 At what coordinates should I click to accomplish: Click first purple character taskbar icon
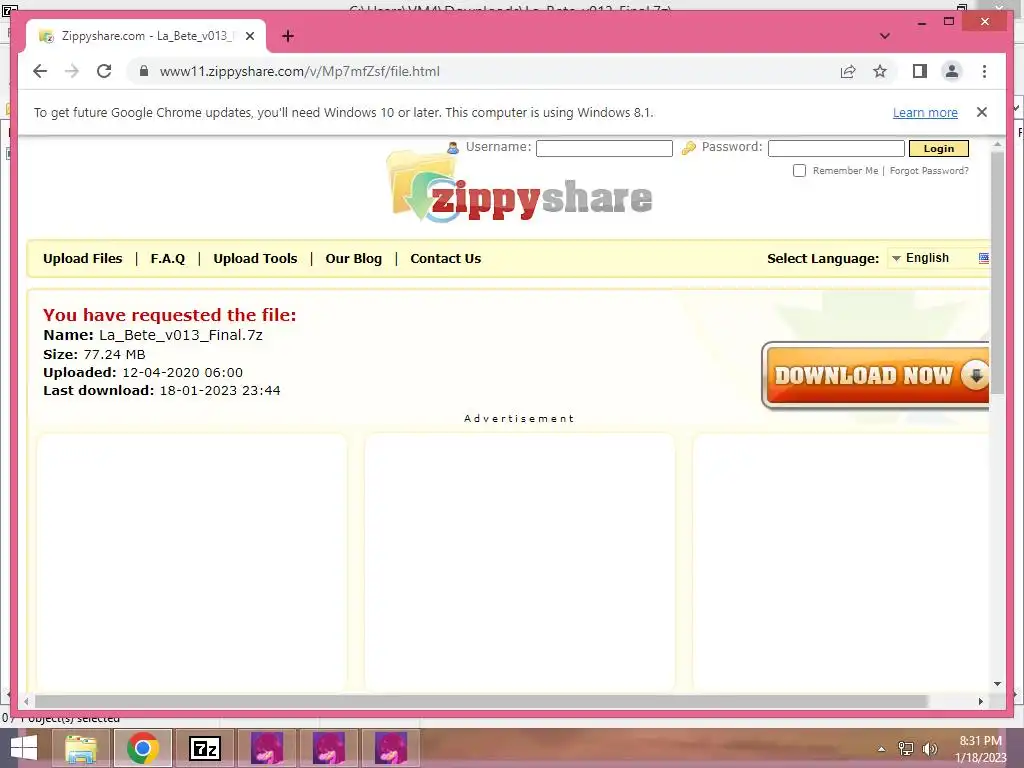coord(267,748)
